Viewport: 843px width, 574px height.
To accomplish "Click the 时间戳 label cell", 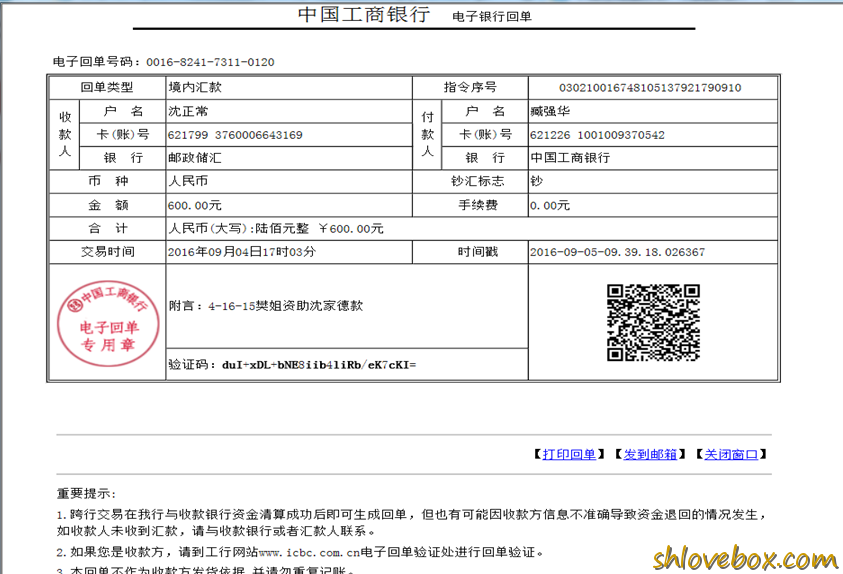I will [470, 252].
